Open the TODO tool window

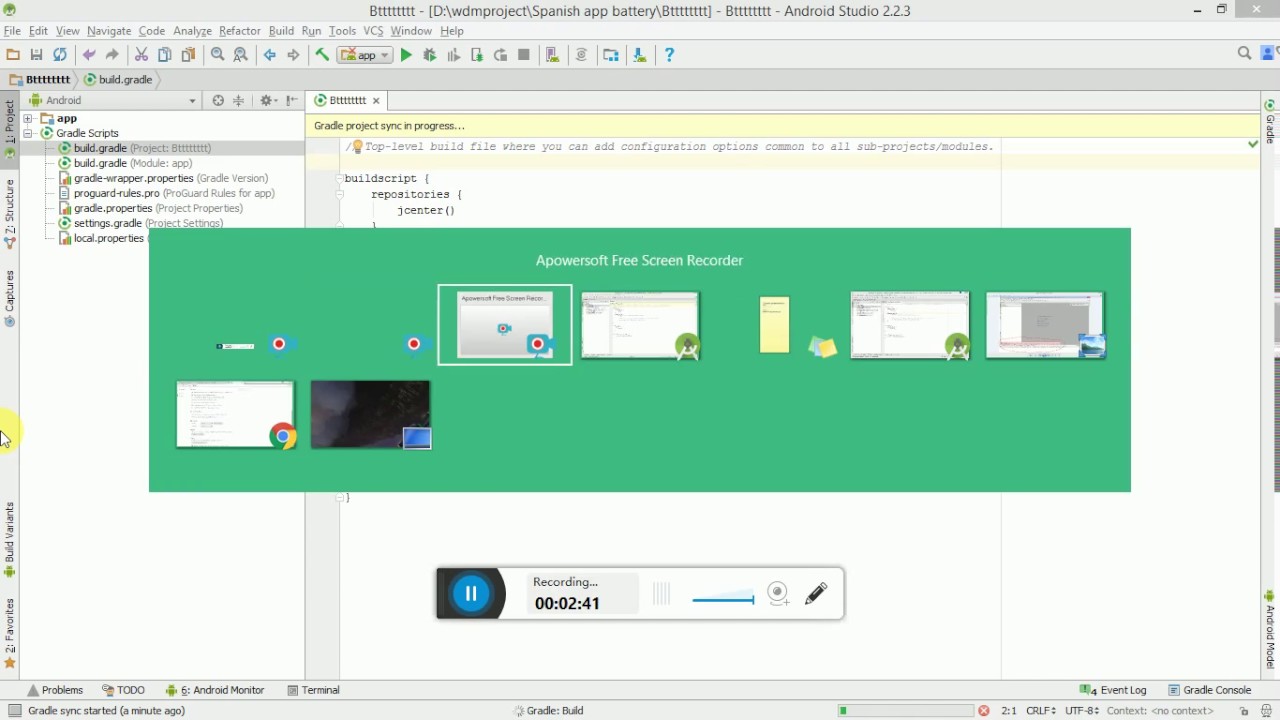pos(123,690)
